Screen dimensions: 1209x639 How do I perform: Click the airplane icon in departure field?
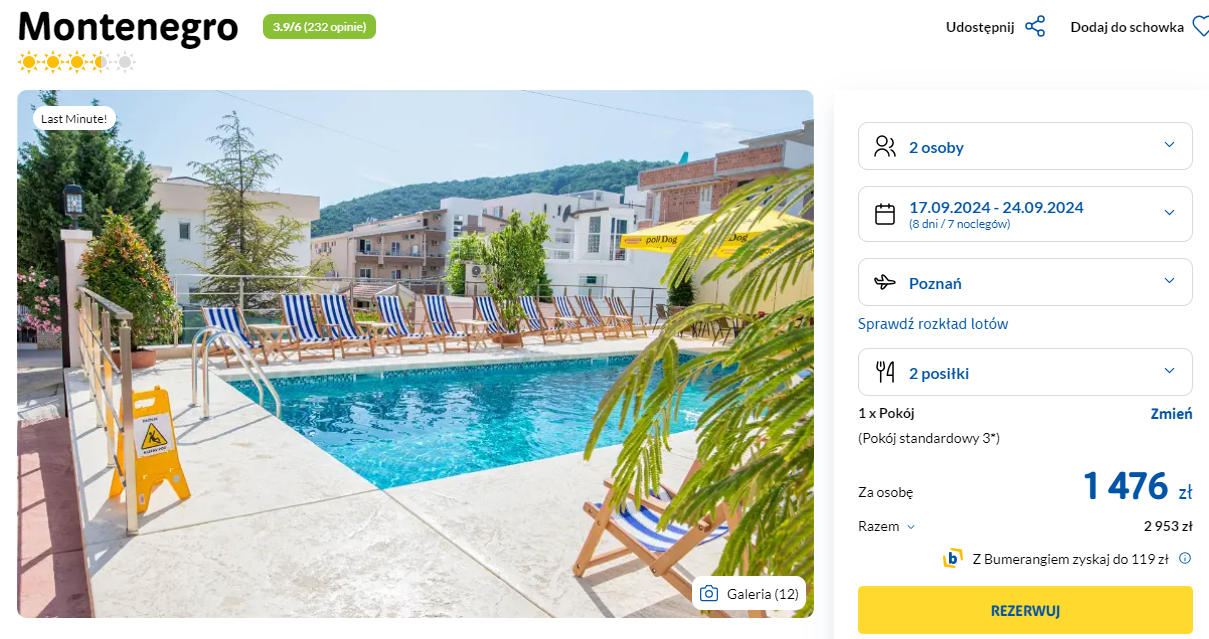coord(885,282)
